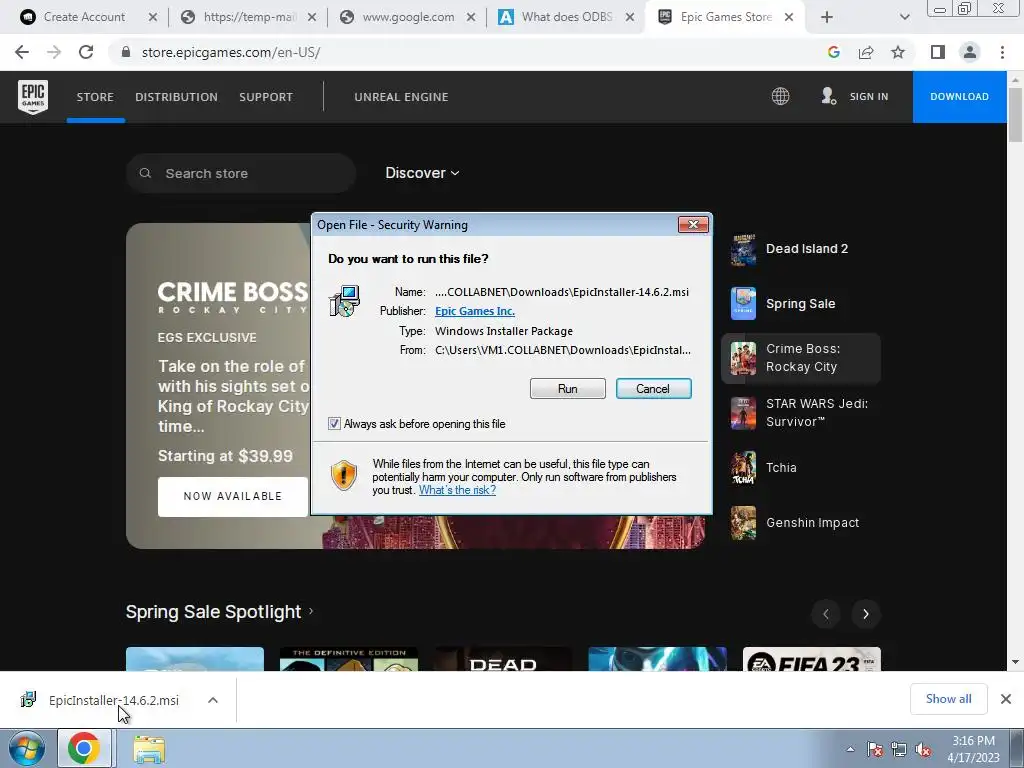Viewport: 1024px width, 768px height.
Task: Click the NOW AVAILABLE button
Action: (x=232, y=496)
